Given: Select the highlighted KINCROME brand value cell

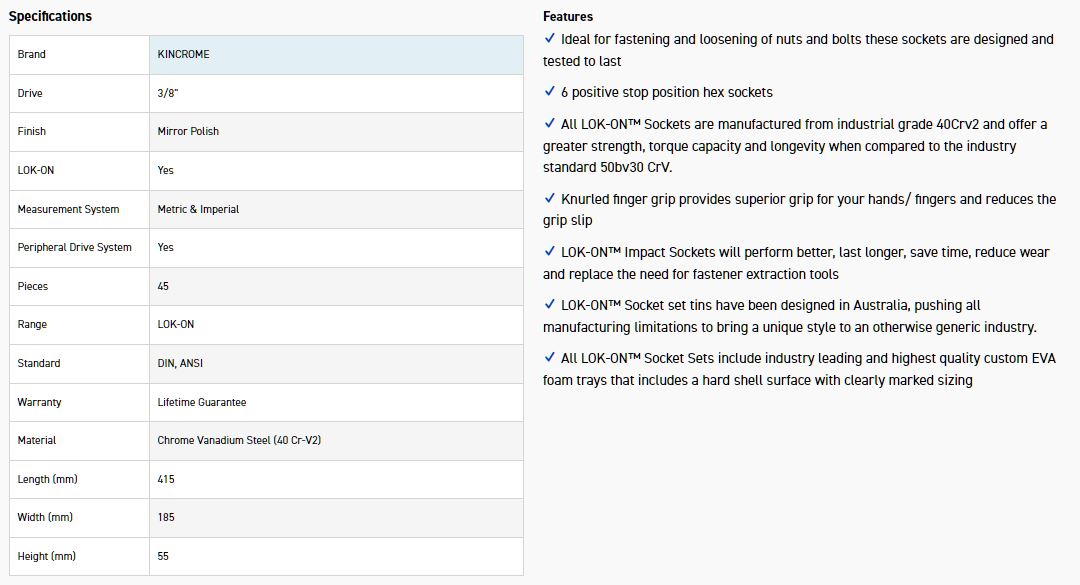Looking at the screenshot, I should pyautogui.click(x=335, y=54).
